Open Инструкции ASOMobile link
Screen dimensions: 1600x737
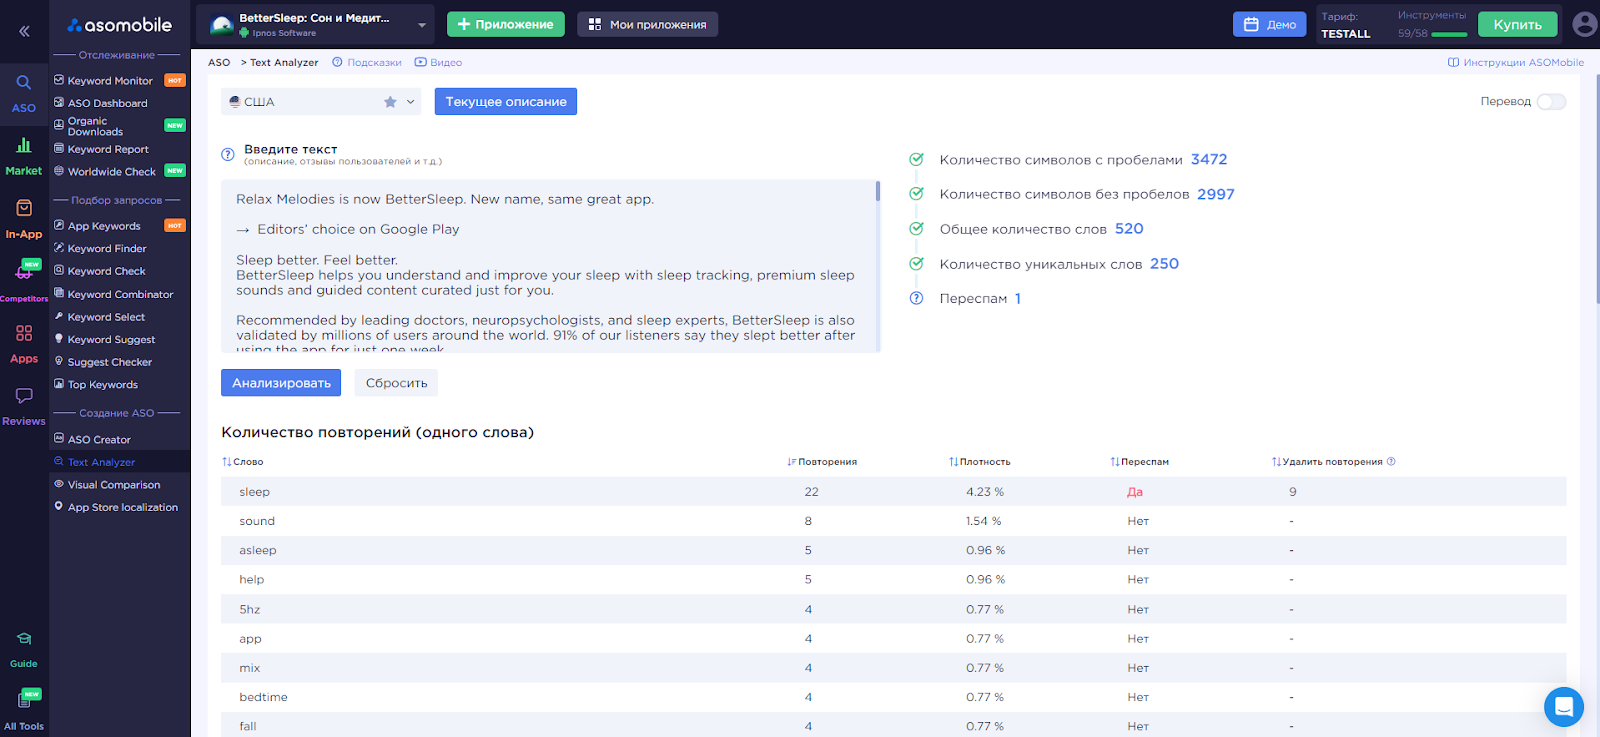pyautogui.click(x=1516, y=63)
